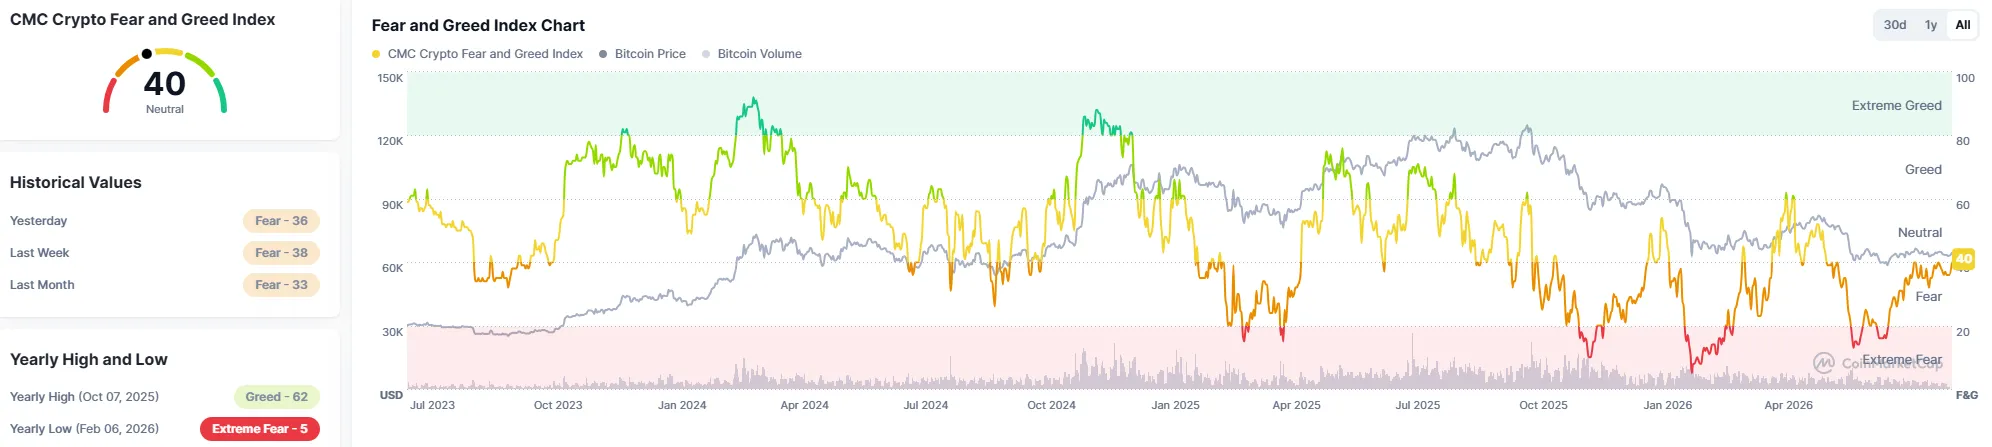Click the Oct 2025 axis label

[x=1543, y=405]
